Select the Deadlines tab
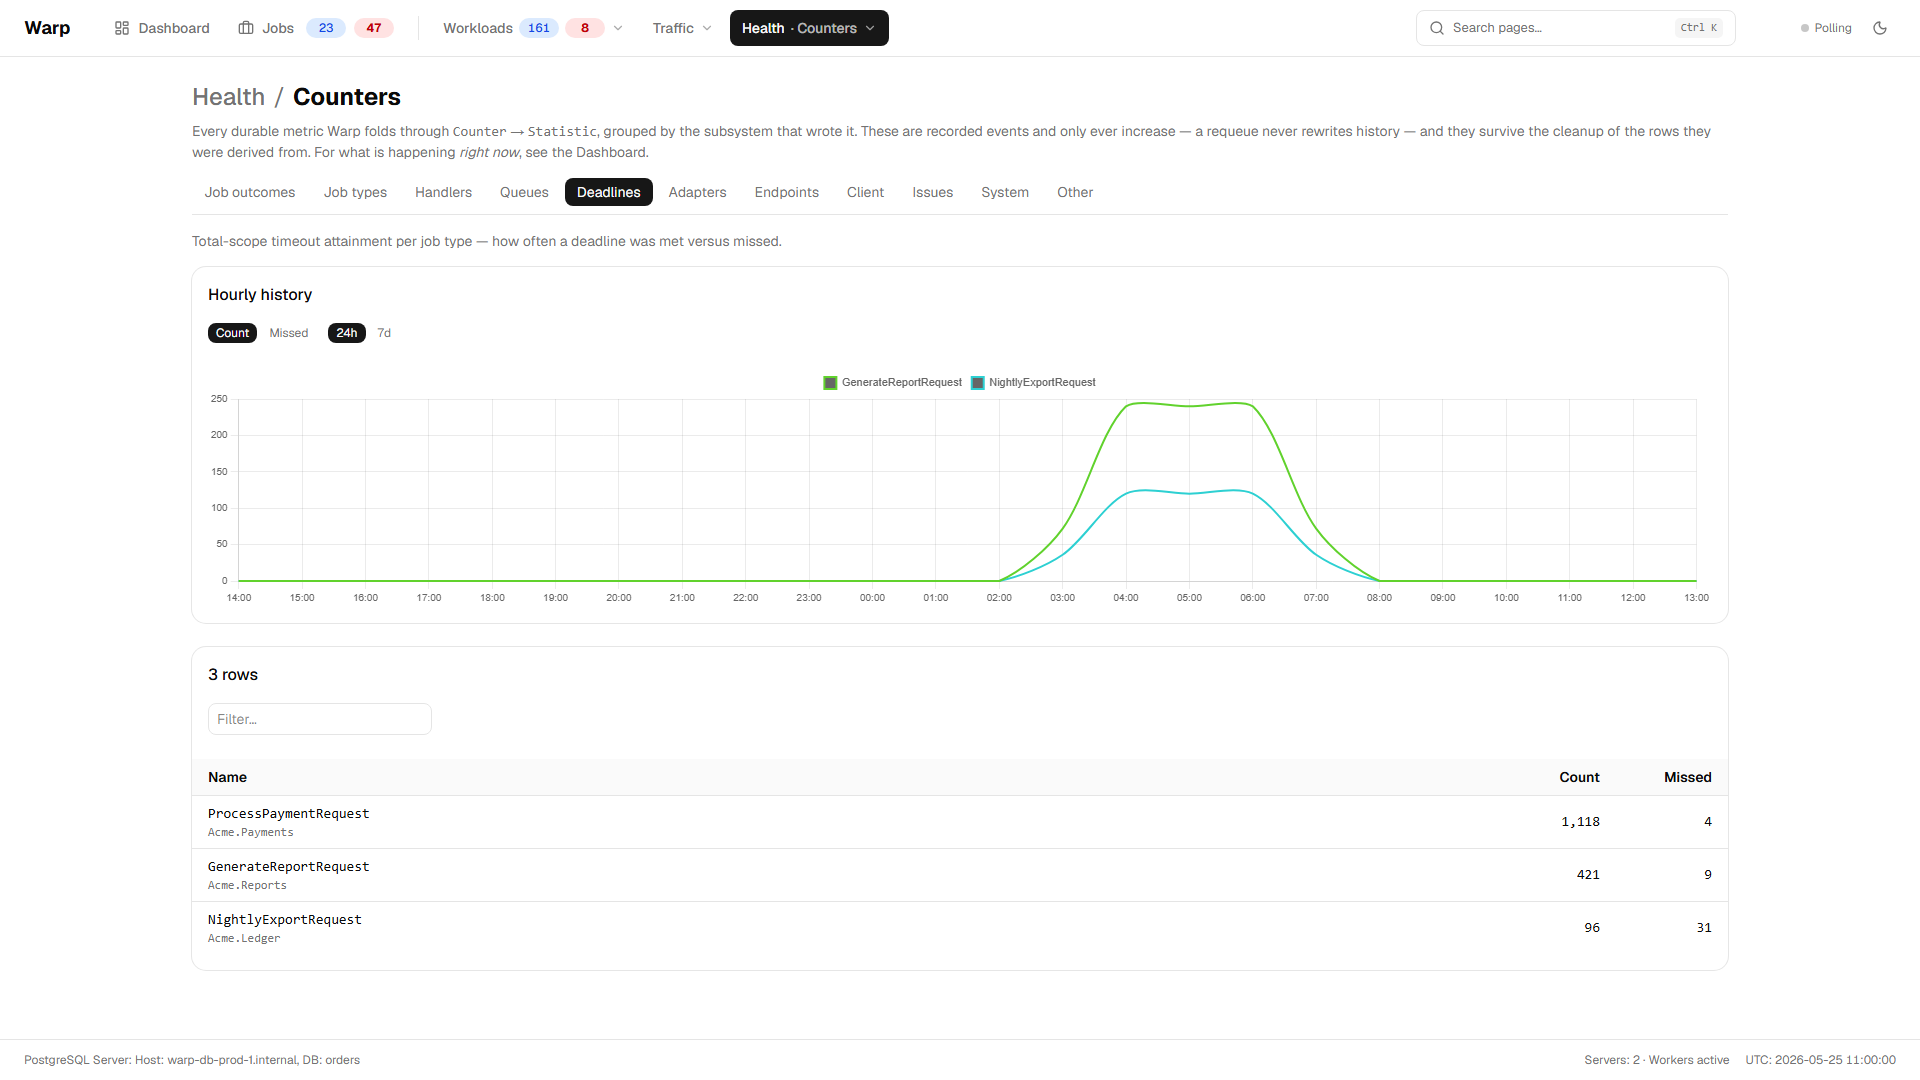The width and height of the screenshot is (1920, 1080). click(609, 192)
